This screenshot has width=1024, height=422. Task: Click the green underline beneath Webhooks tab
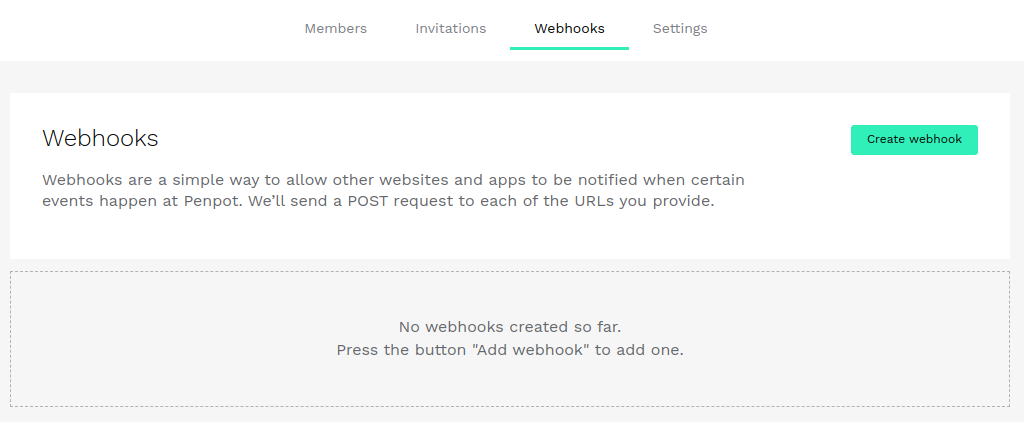pyautogui.click(x=569, y=48)
